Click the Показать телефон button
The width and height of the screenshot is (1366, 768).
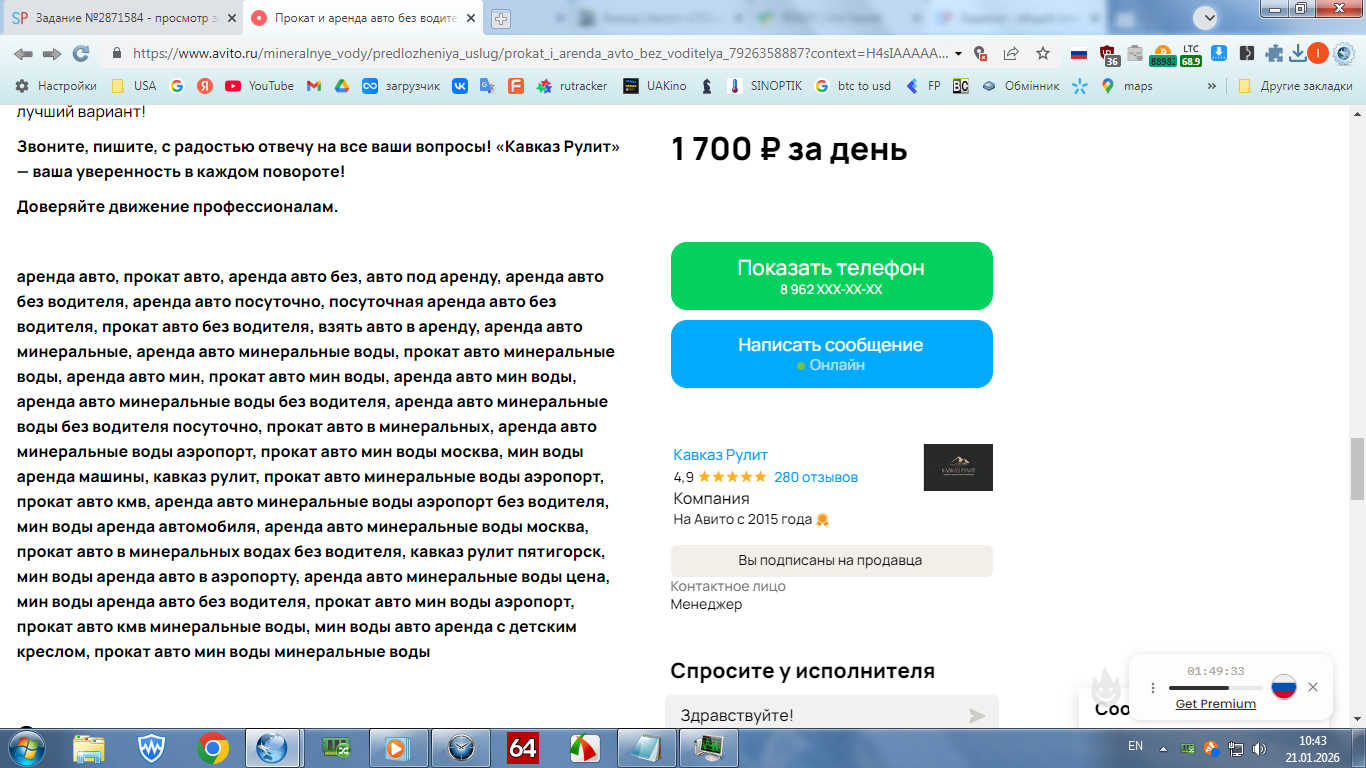pyautogui.click(x=832, y=276)
